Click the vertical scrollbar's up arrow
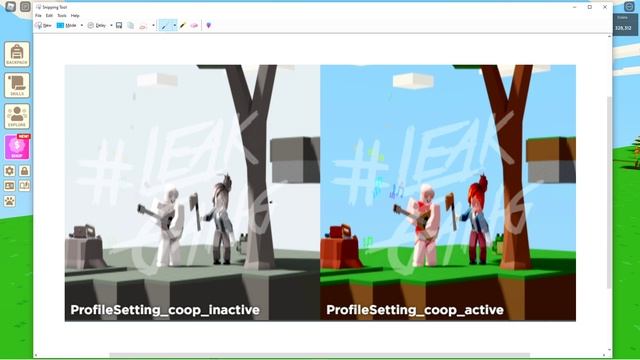Viewport: 640px width, 360px height. [609, 37]
